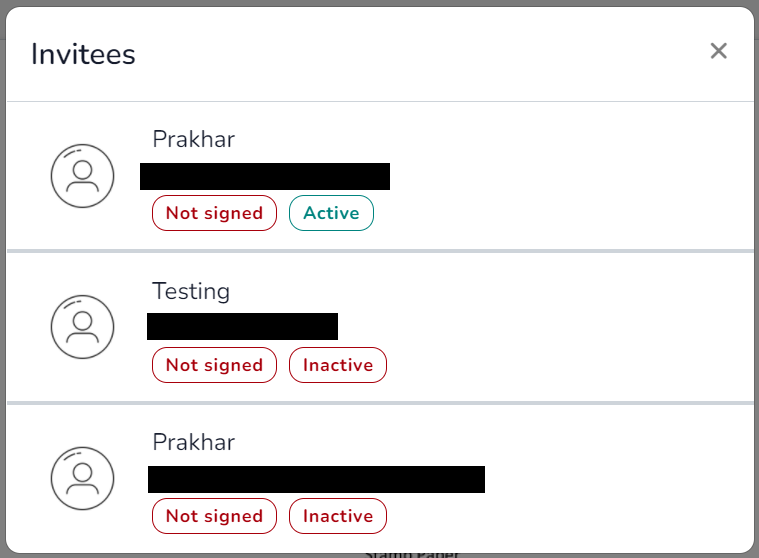Click the redacted email of the active Prakhar

(265, 176)
